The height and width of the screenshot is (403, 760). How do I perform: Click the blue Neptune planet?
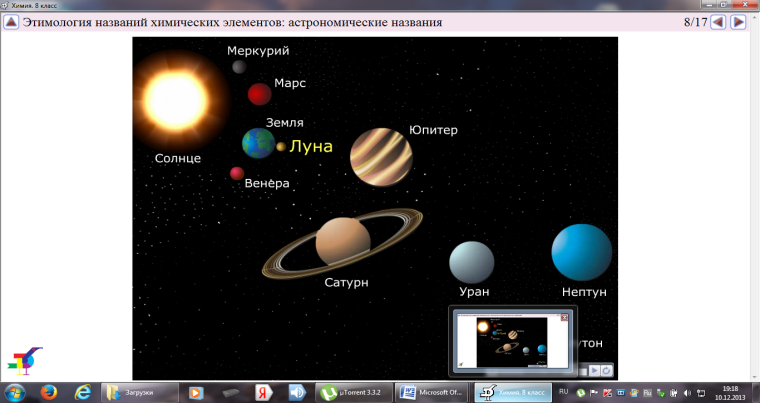581,252
